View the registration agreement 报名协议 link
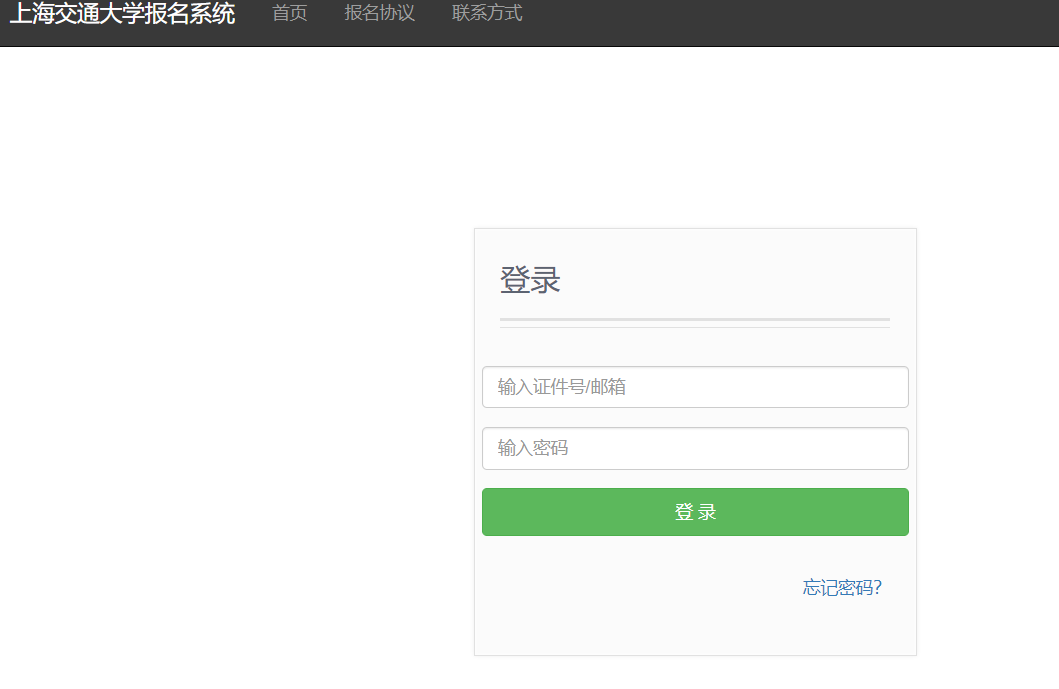Viewport: 1059px width, 689px height. 379,14
